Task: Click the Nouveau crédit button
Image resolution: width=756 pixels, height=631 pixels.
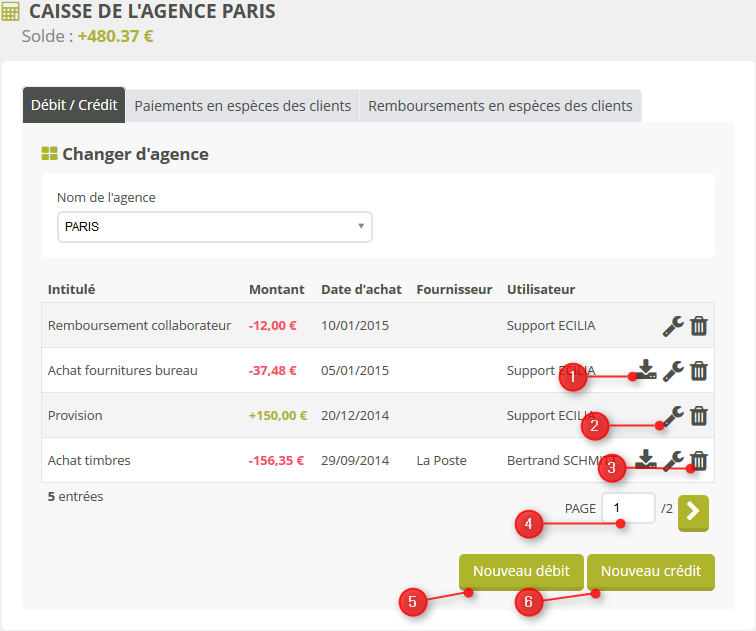Action: pyautogui.click(x=651, y=572)
